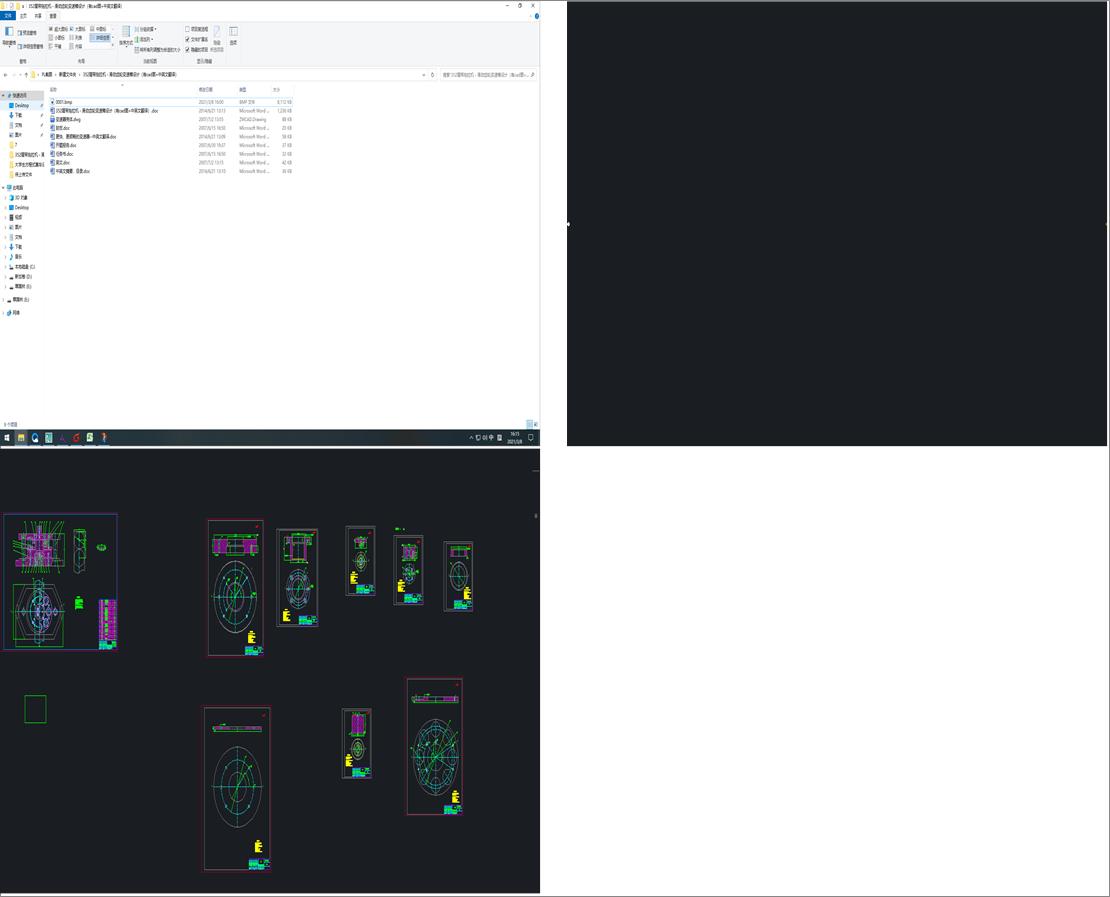1110x897 pixels.
Task: Click the address bar Refresh button
Action: [433, 74]
